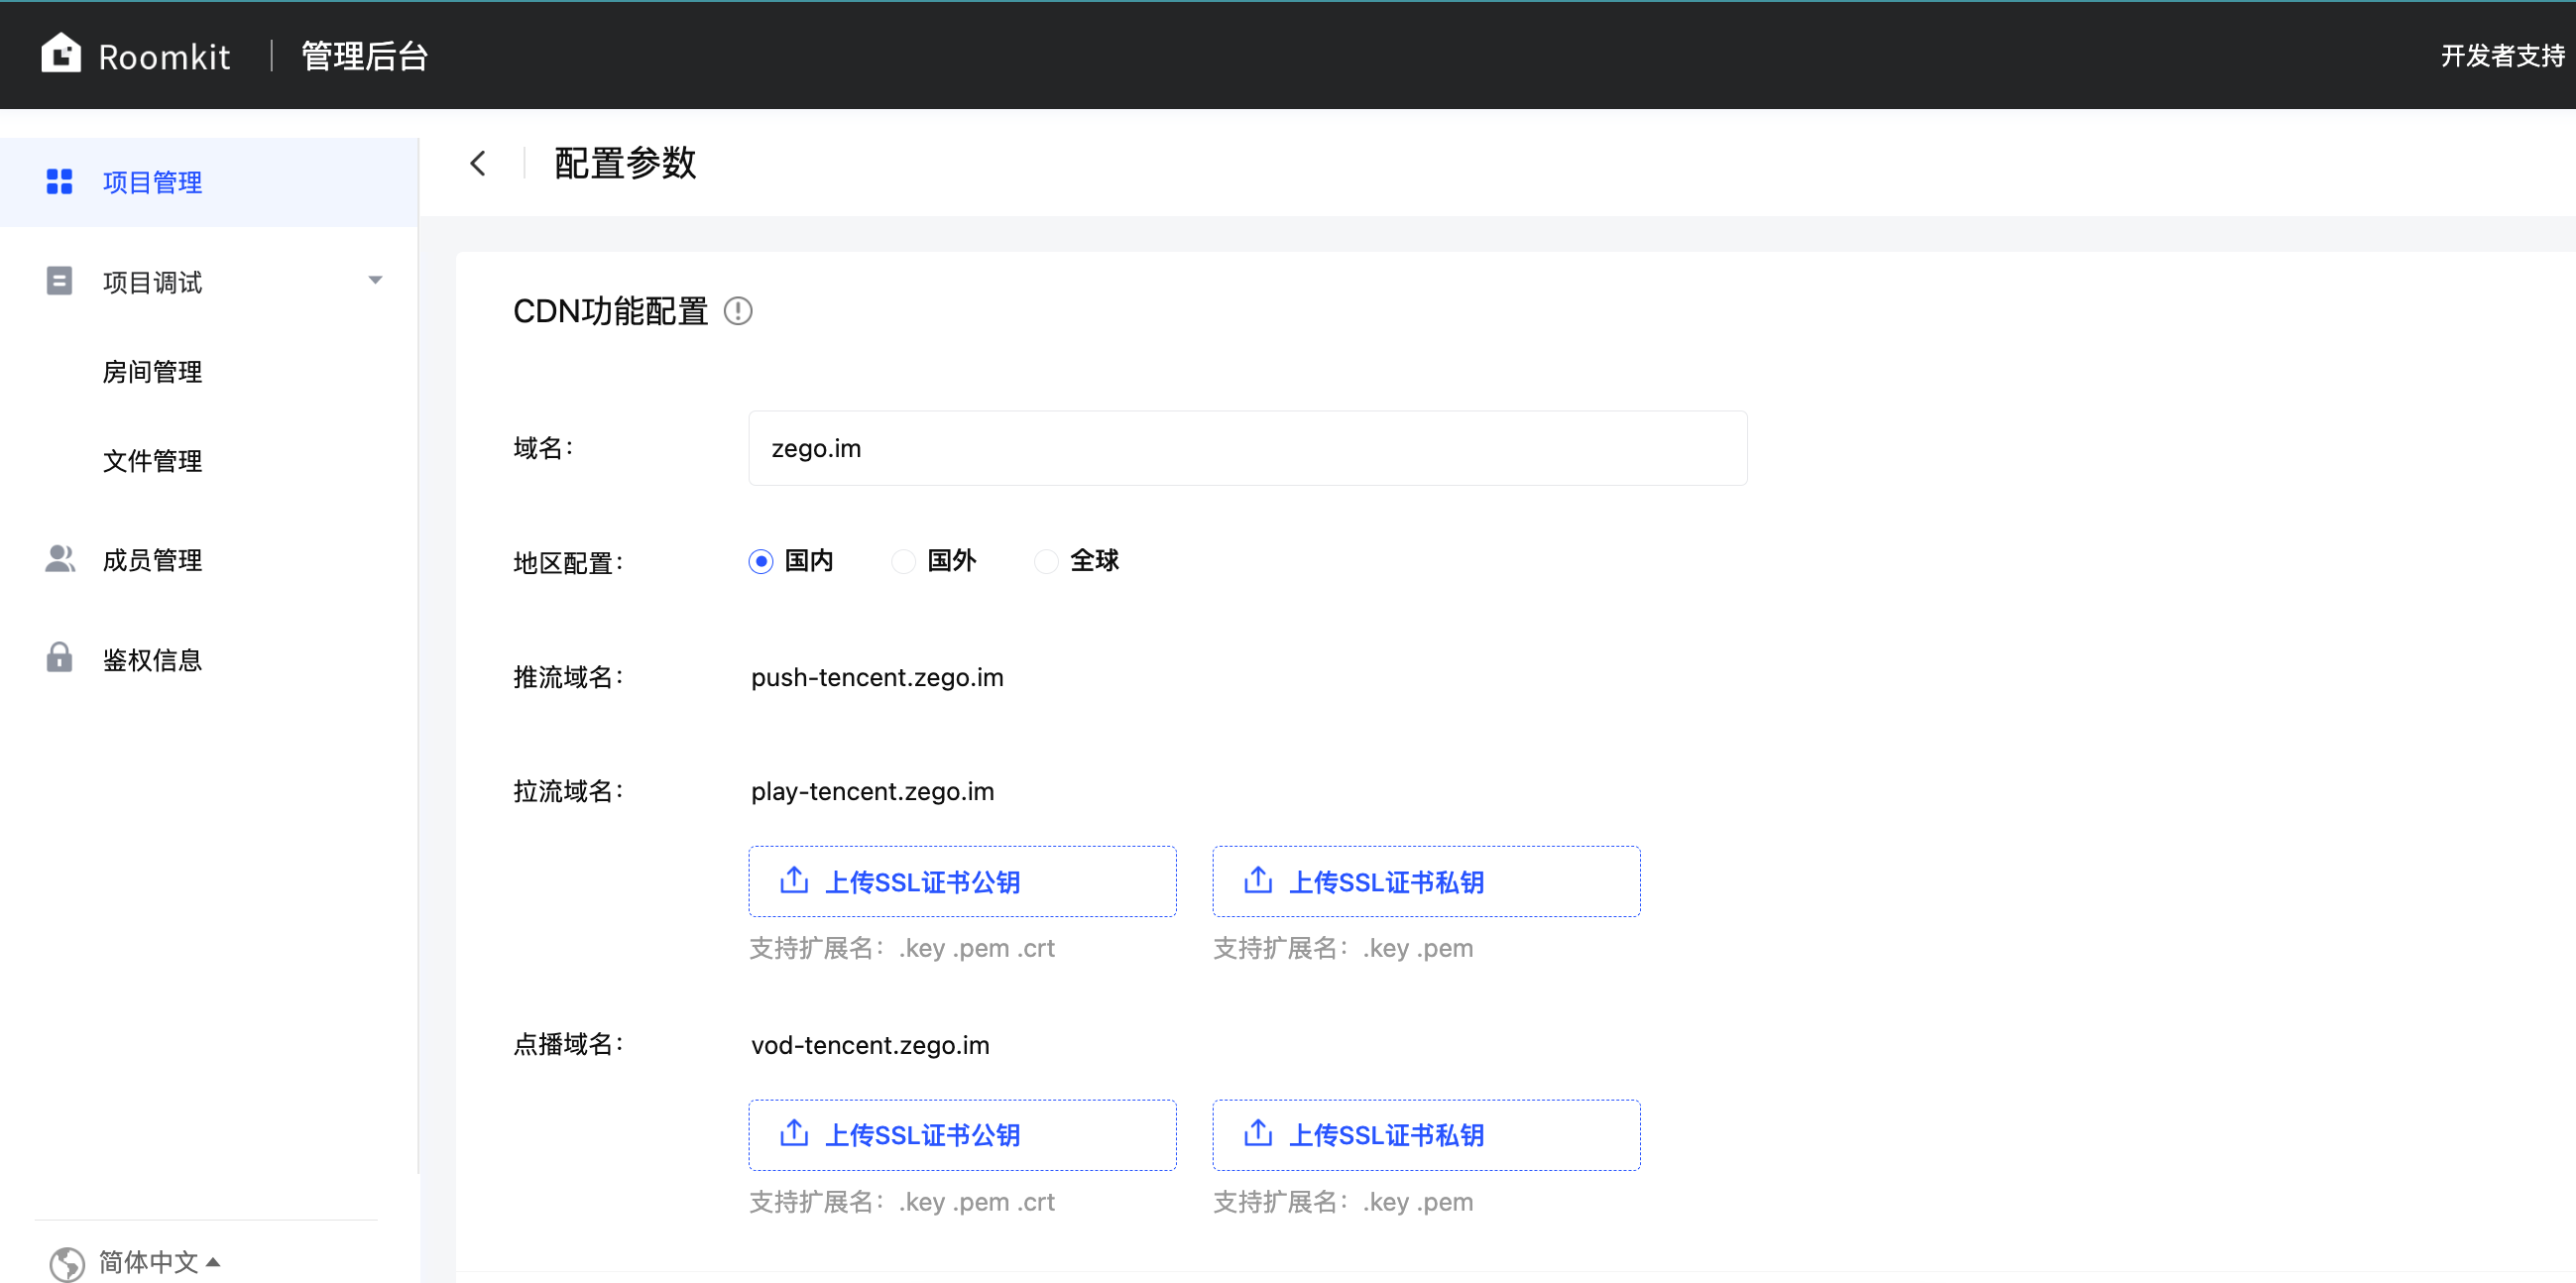Click the back arrow beside 配置参数
2576x1283 pixels.
(478, 163)
